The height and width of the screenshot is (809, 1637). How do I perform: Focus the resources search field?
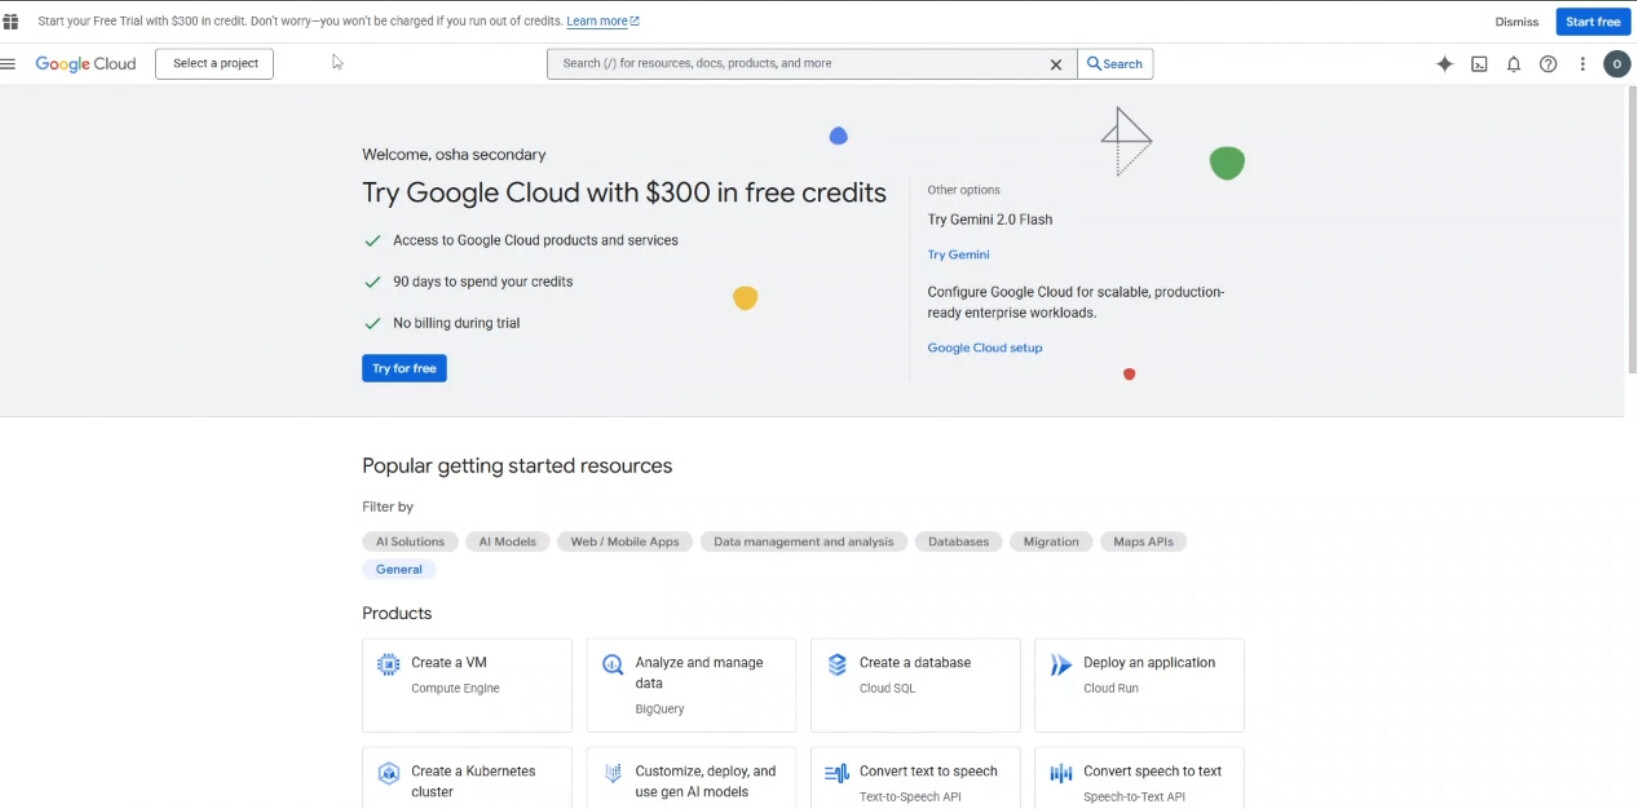coord(800,63)
